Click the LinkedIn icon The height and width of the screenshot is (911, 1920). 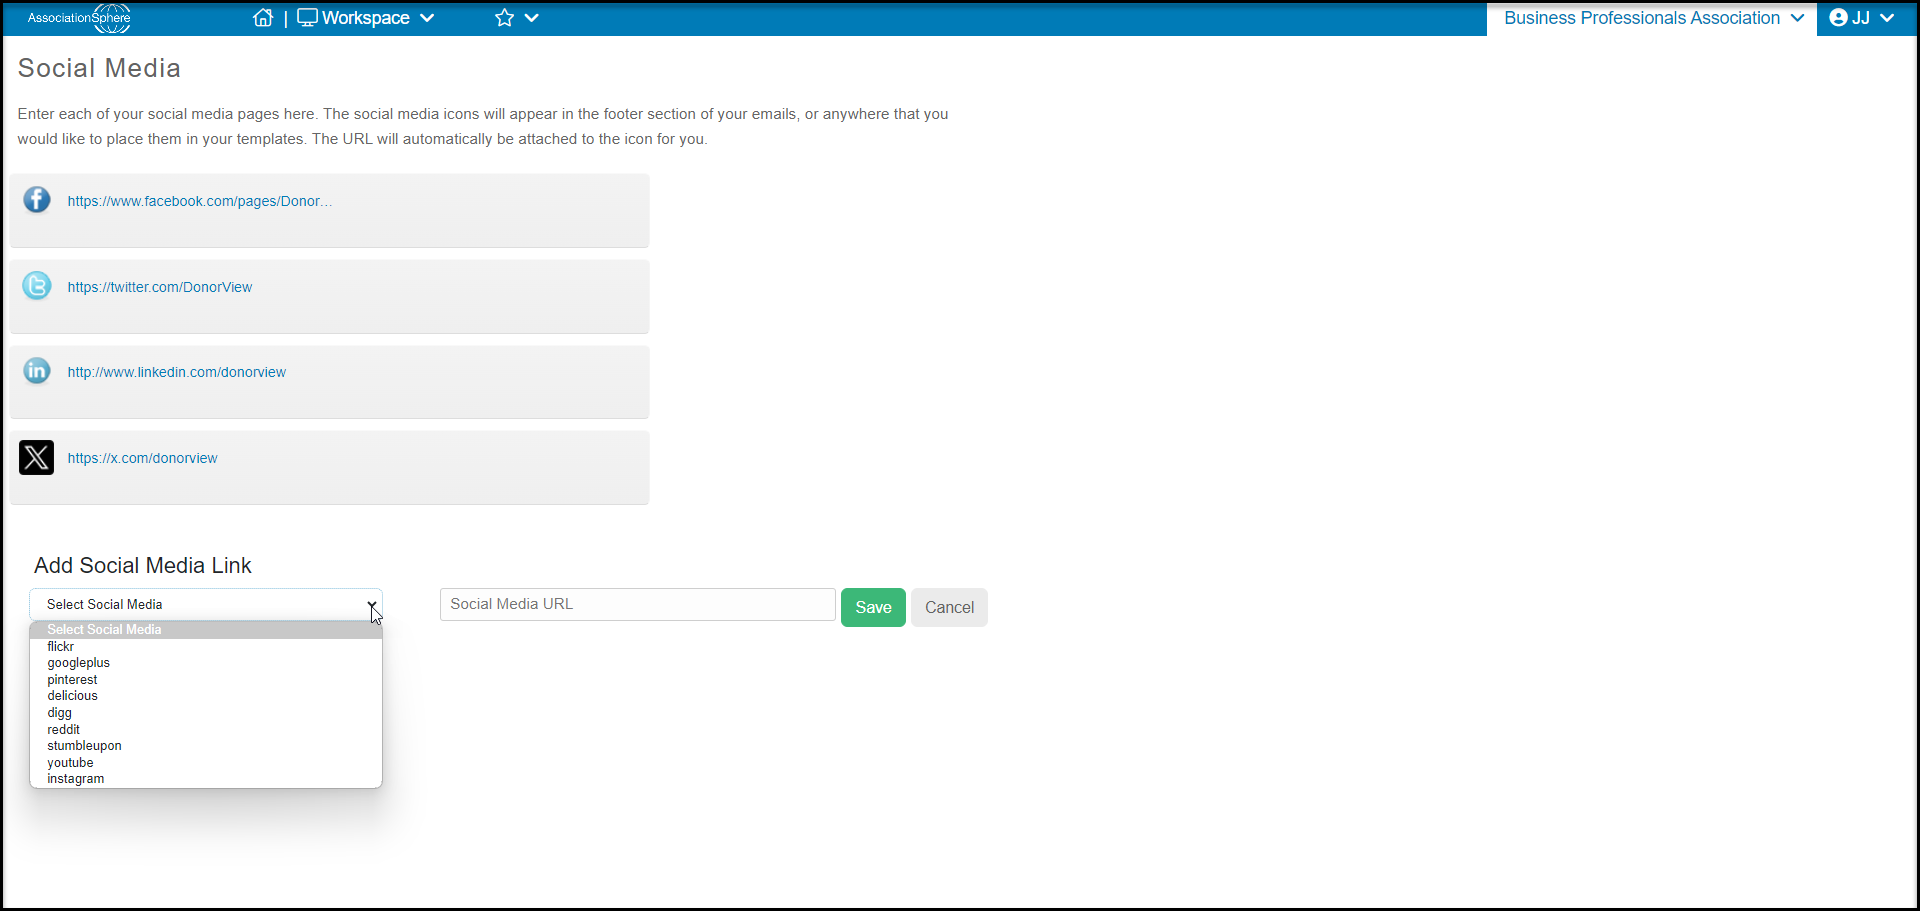click(x=37, y=371)
